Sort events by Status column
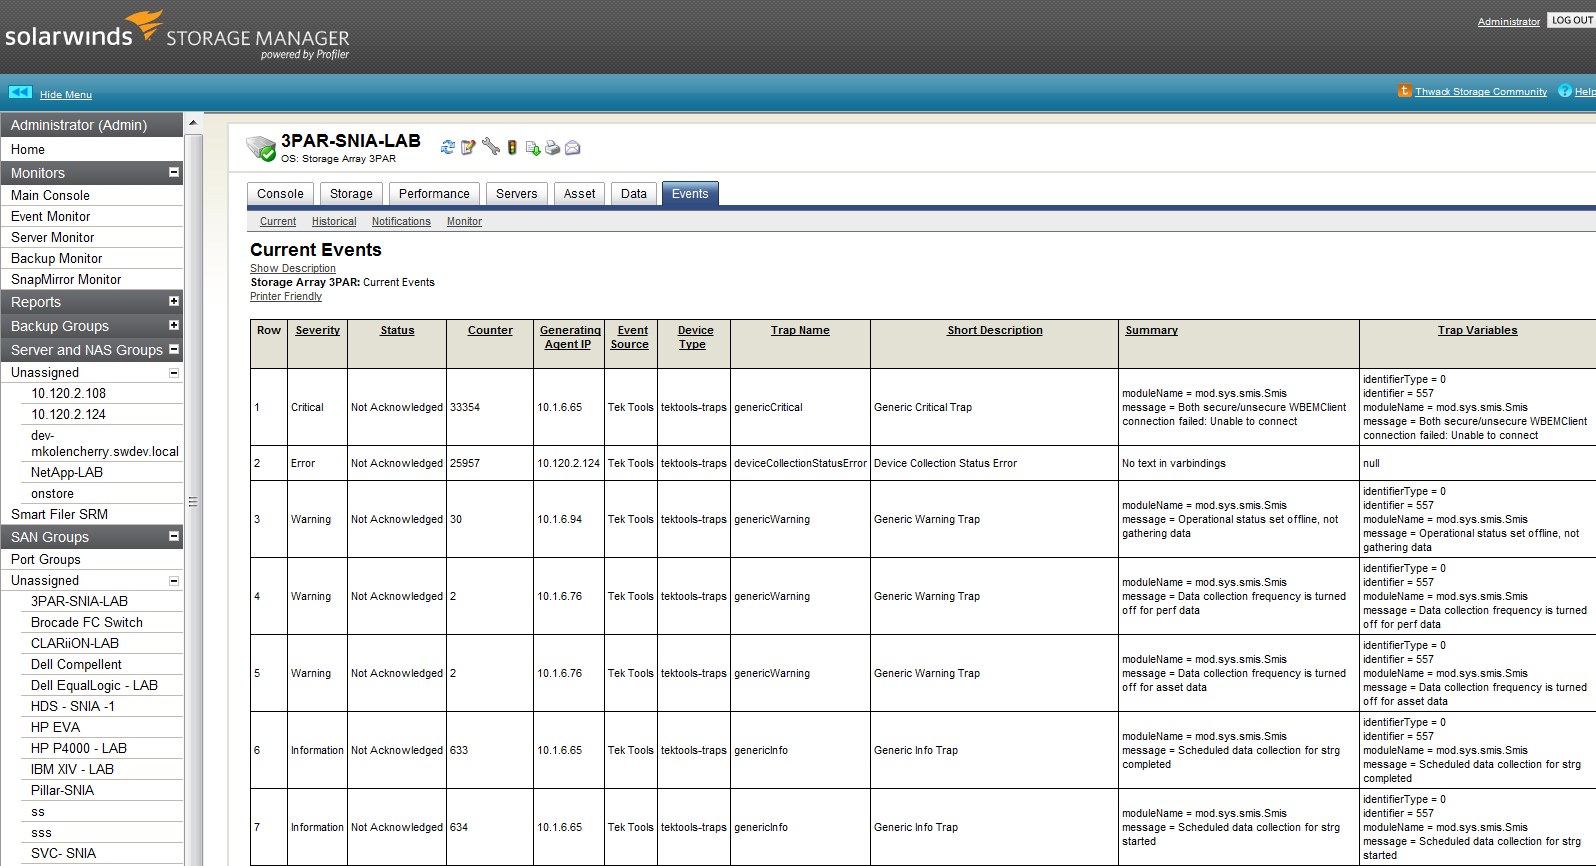The height and width of the screenshot is (866, 1596). (x=397, y=330)
